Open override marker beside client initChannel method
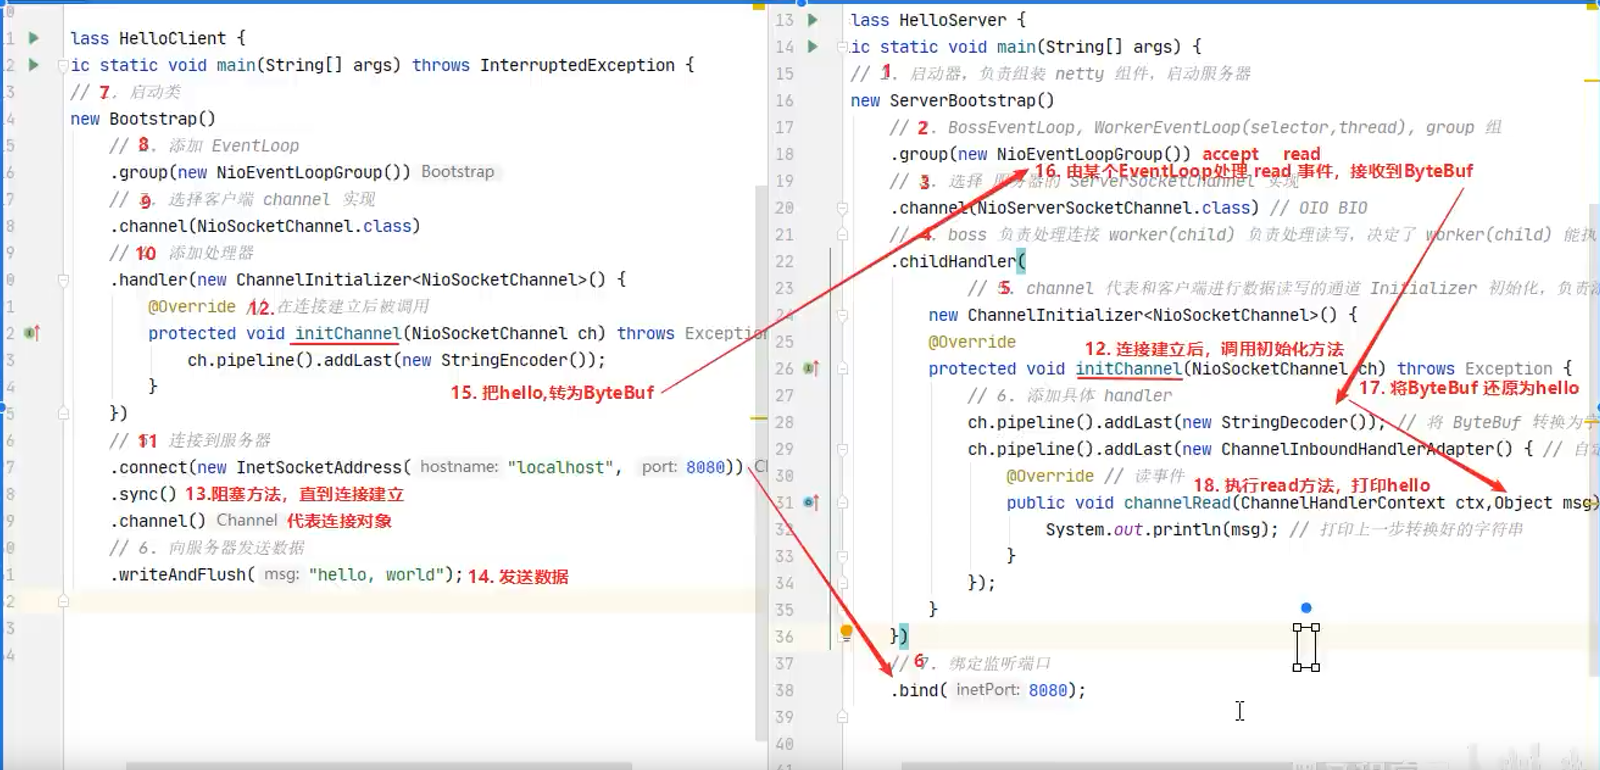 click(x=32, y=333)
